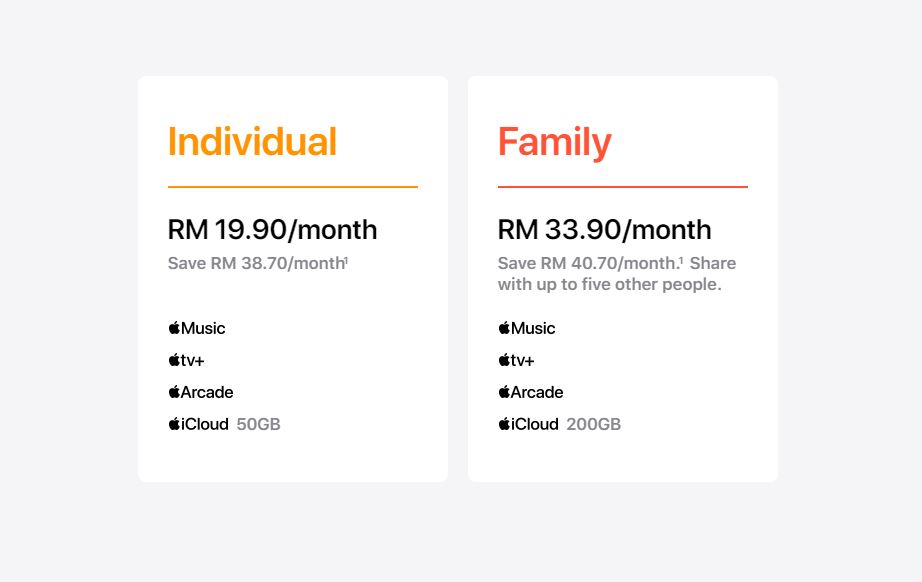Click the Apple tv+ logo in the Family plan

516,360
